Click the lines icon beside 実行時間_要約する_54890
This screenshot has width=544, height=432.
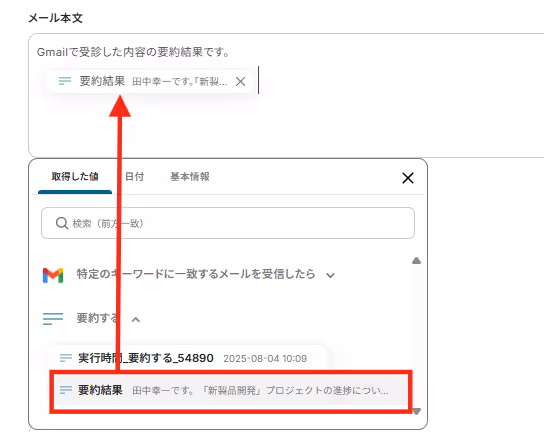[x=66, y=358]
